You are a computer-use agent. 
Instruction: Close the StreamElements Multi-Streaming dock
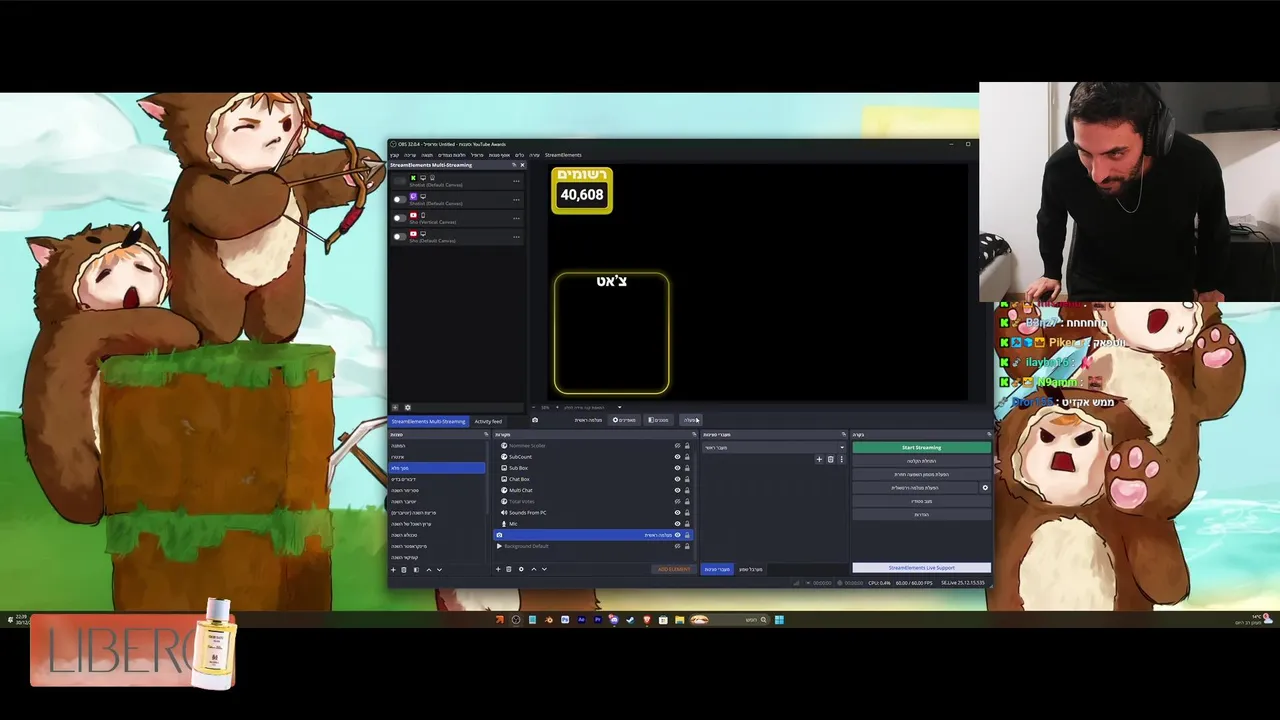click(522, 165)
